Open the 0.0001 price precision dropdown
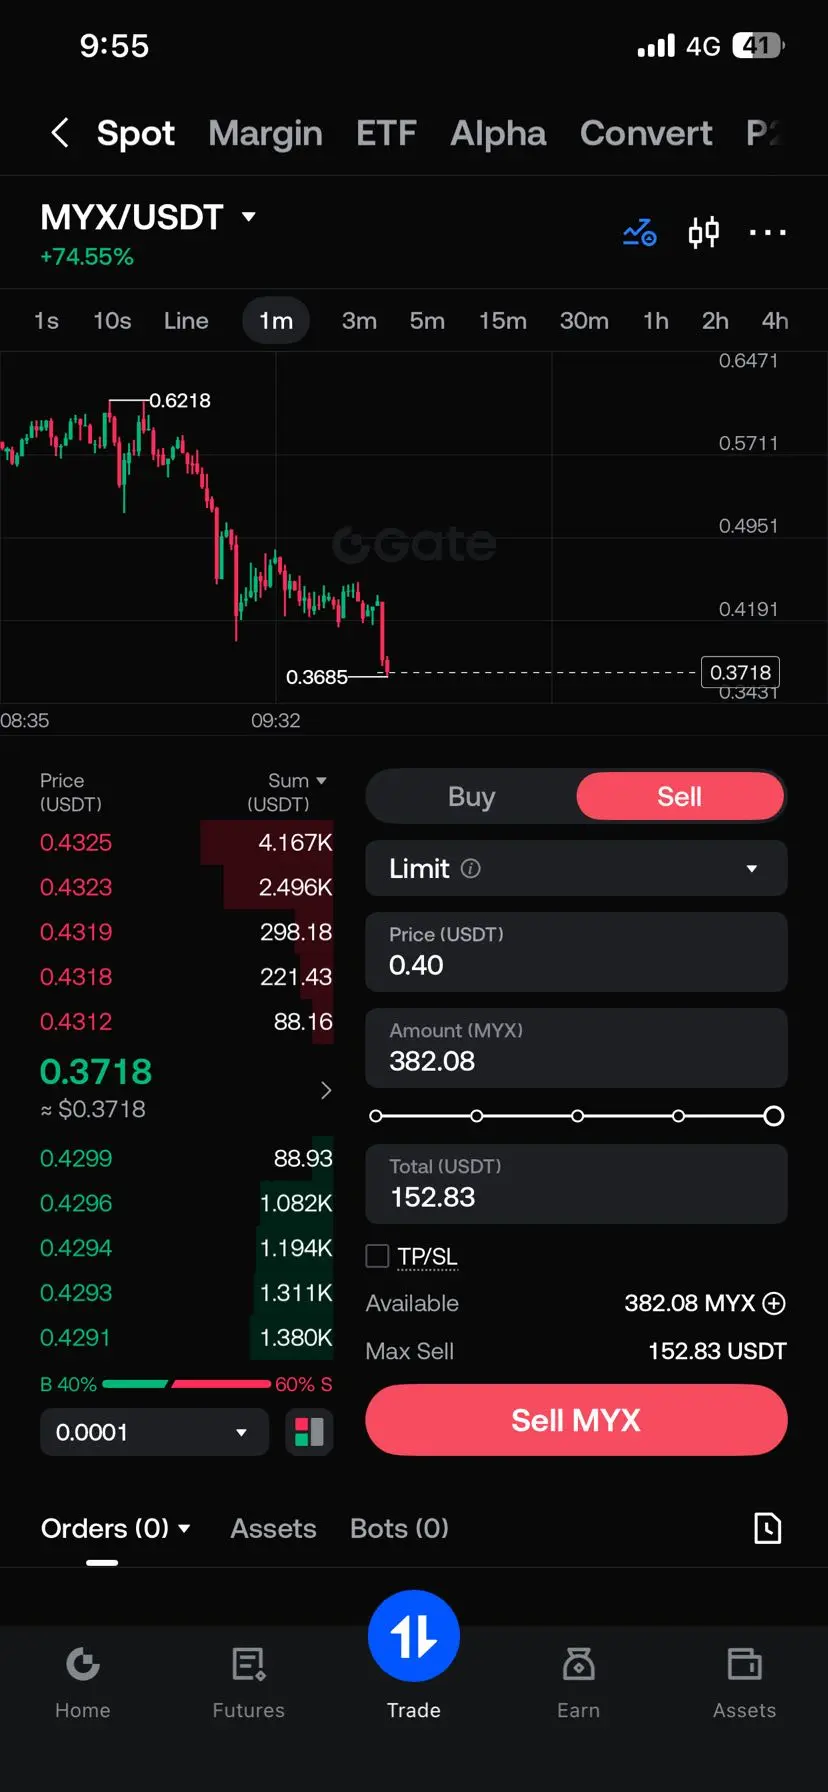Viewport: 828px width, 1792px height. [x=154, y=1432]
